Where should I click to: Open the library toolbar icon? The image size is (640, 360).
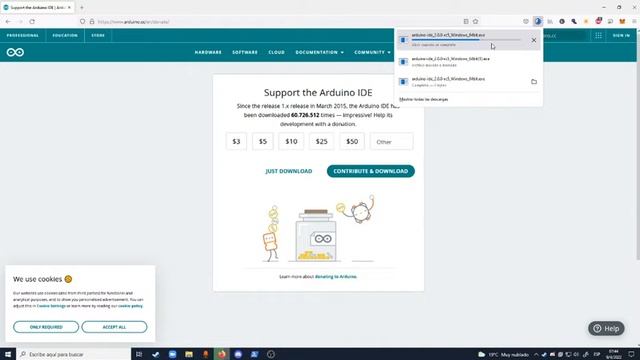550,21
